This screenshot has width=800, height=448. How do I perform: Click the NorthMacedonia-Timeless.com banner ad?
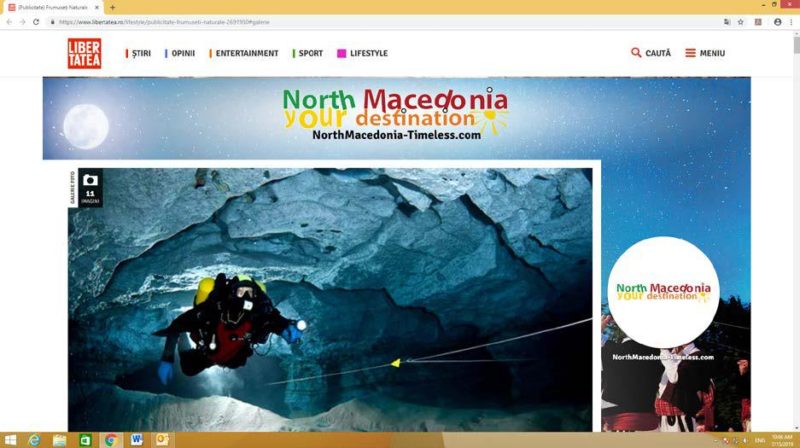(396, 118)
